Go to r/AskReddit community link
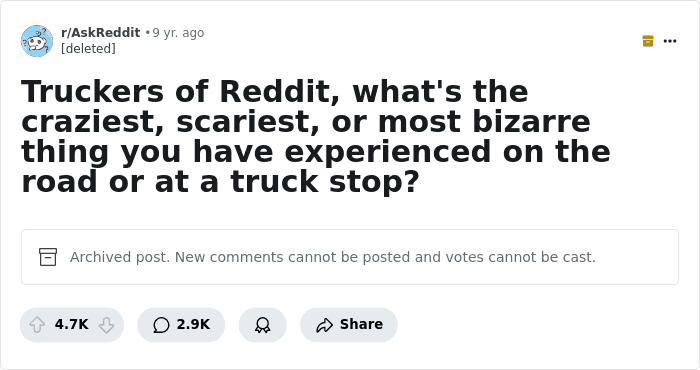The image size is (700, 370). click(x=100, y=33)
